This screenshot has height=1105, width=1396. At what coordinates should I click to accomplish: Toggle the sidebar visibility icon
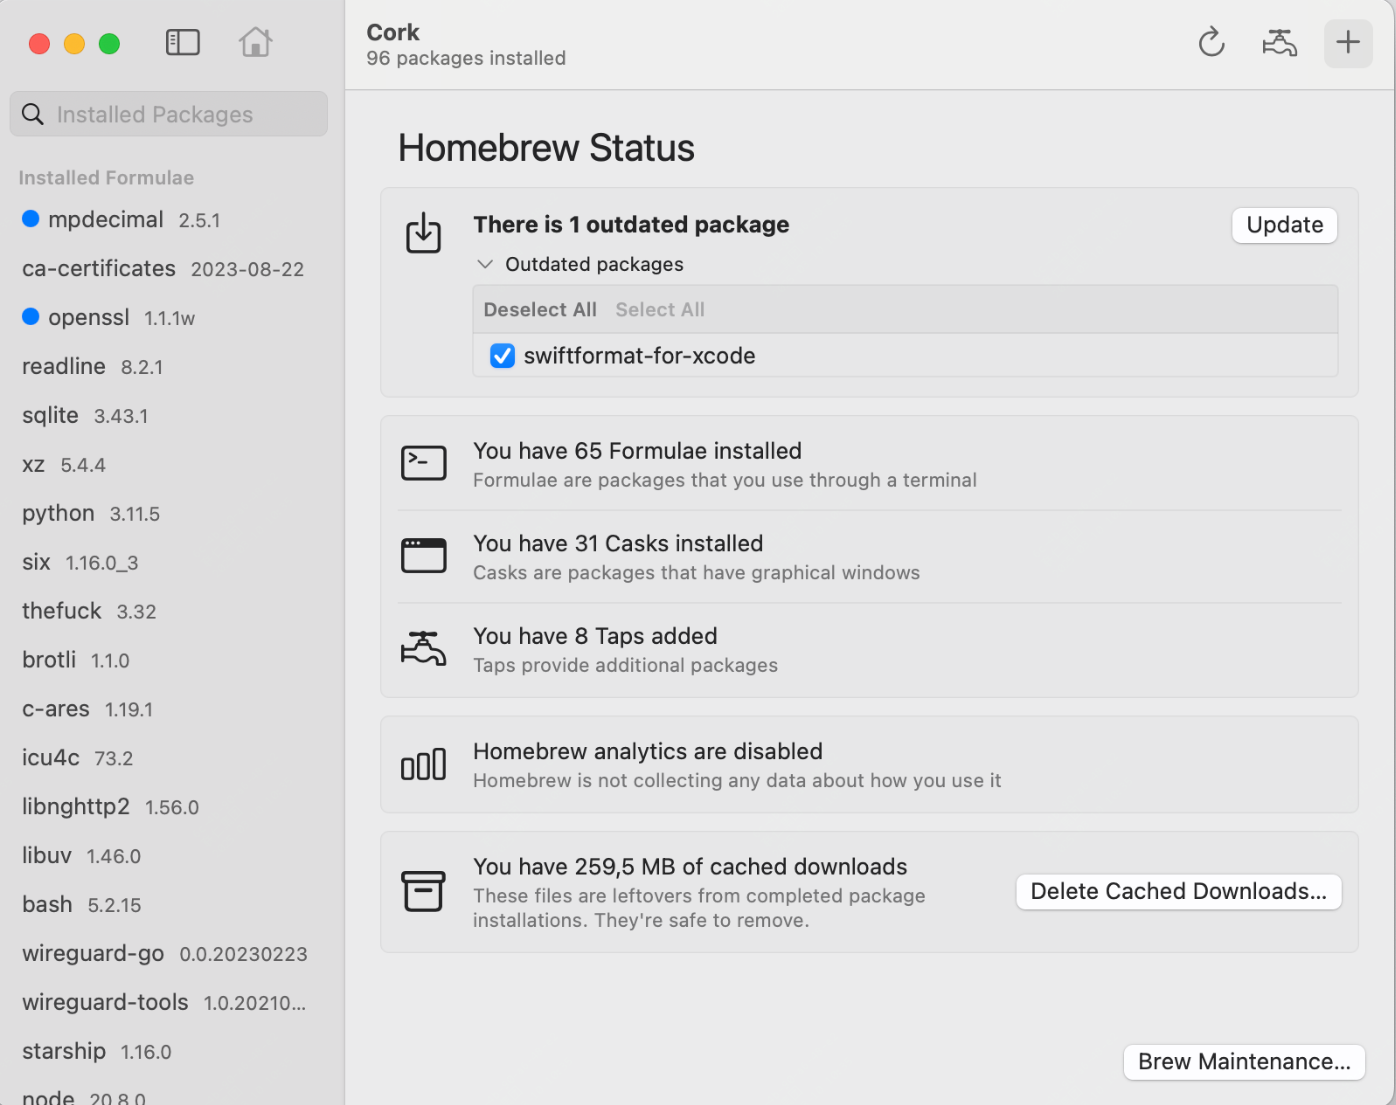click(x=183, y=42)
